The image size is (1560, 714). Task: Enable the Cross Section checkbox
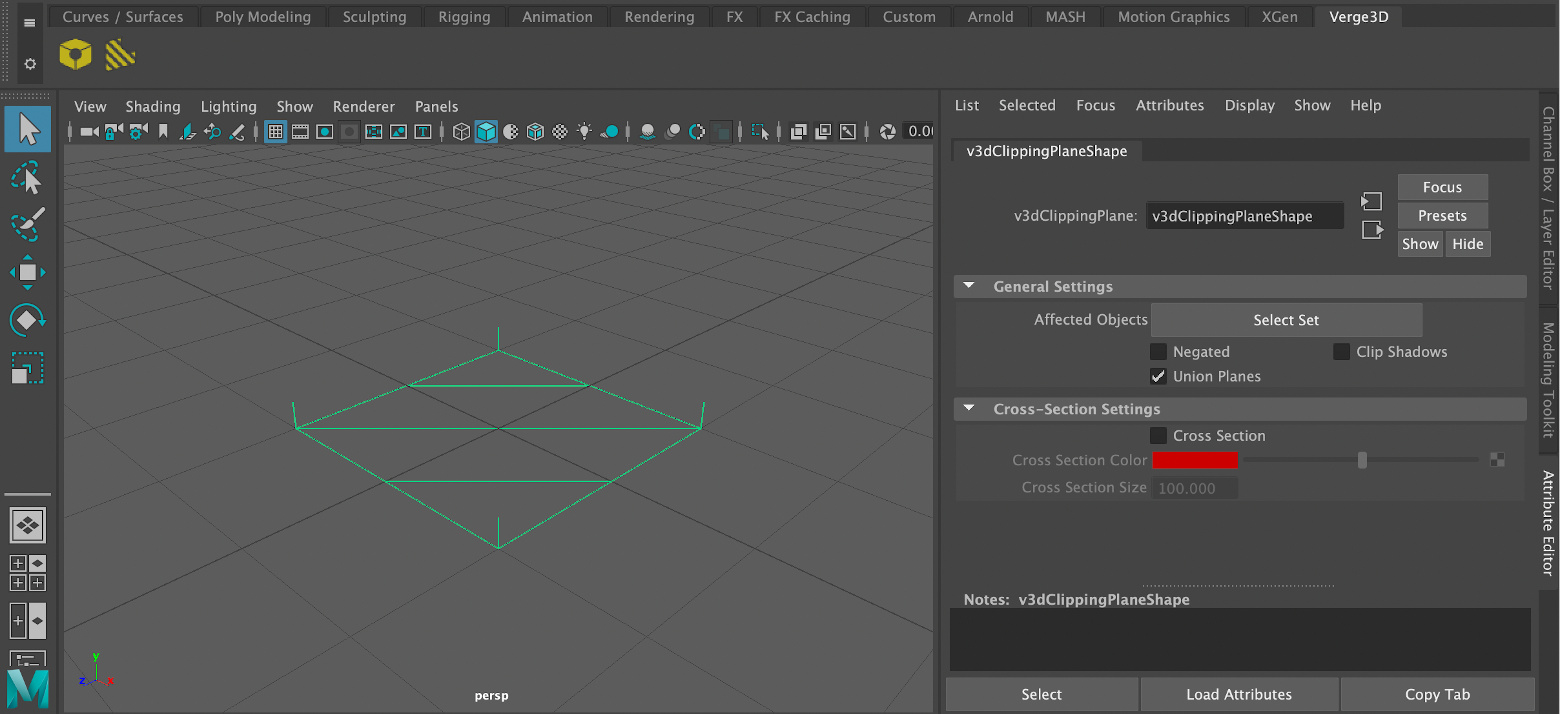[1158, 436]
